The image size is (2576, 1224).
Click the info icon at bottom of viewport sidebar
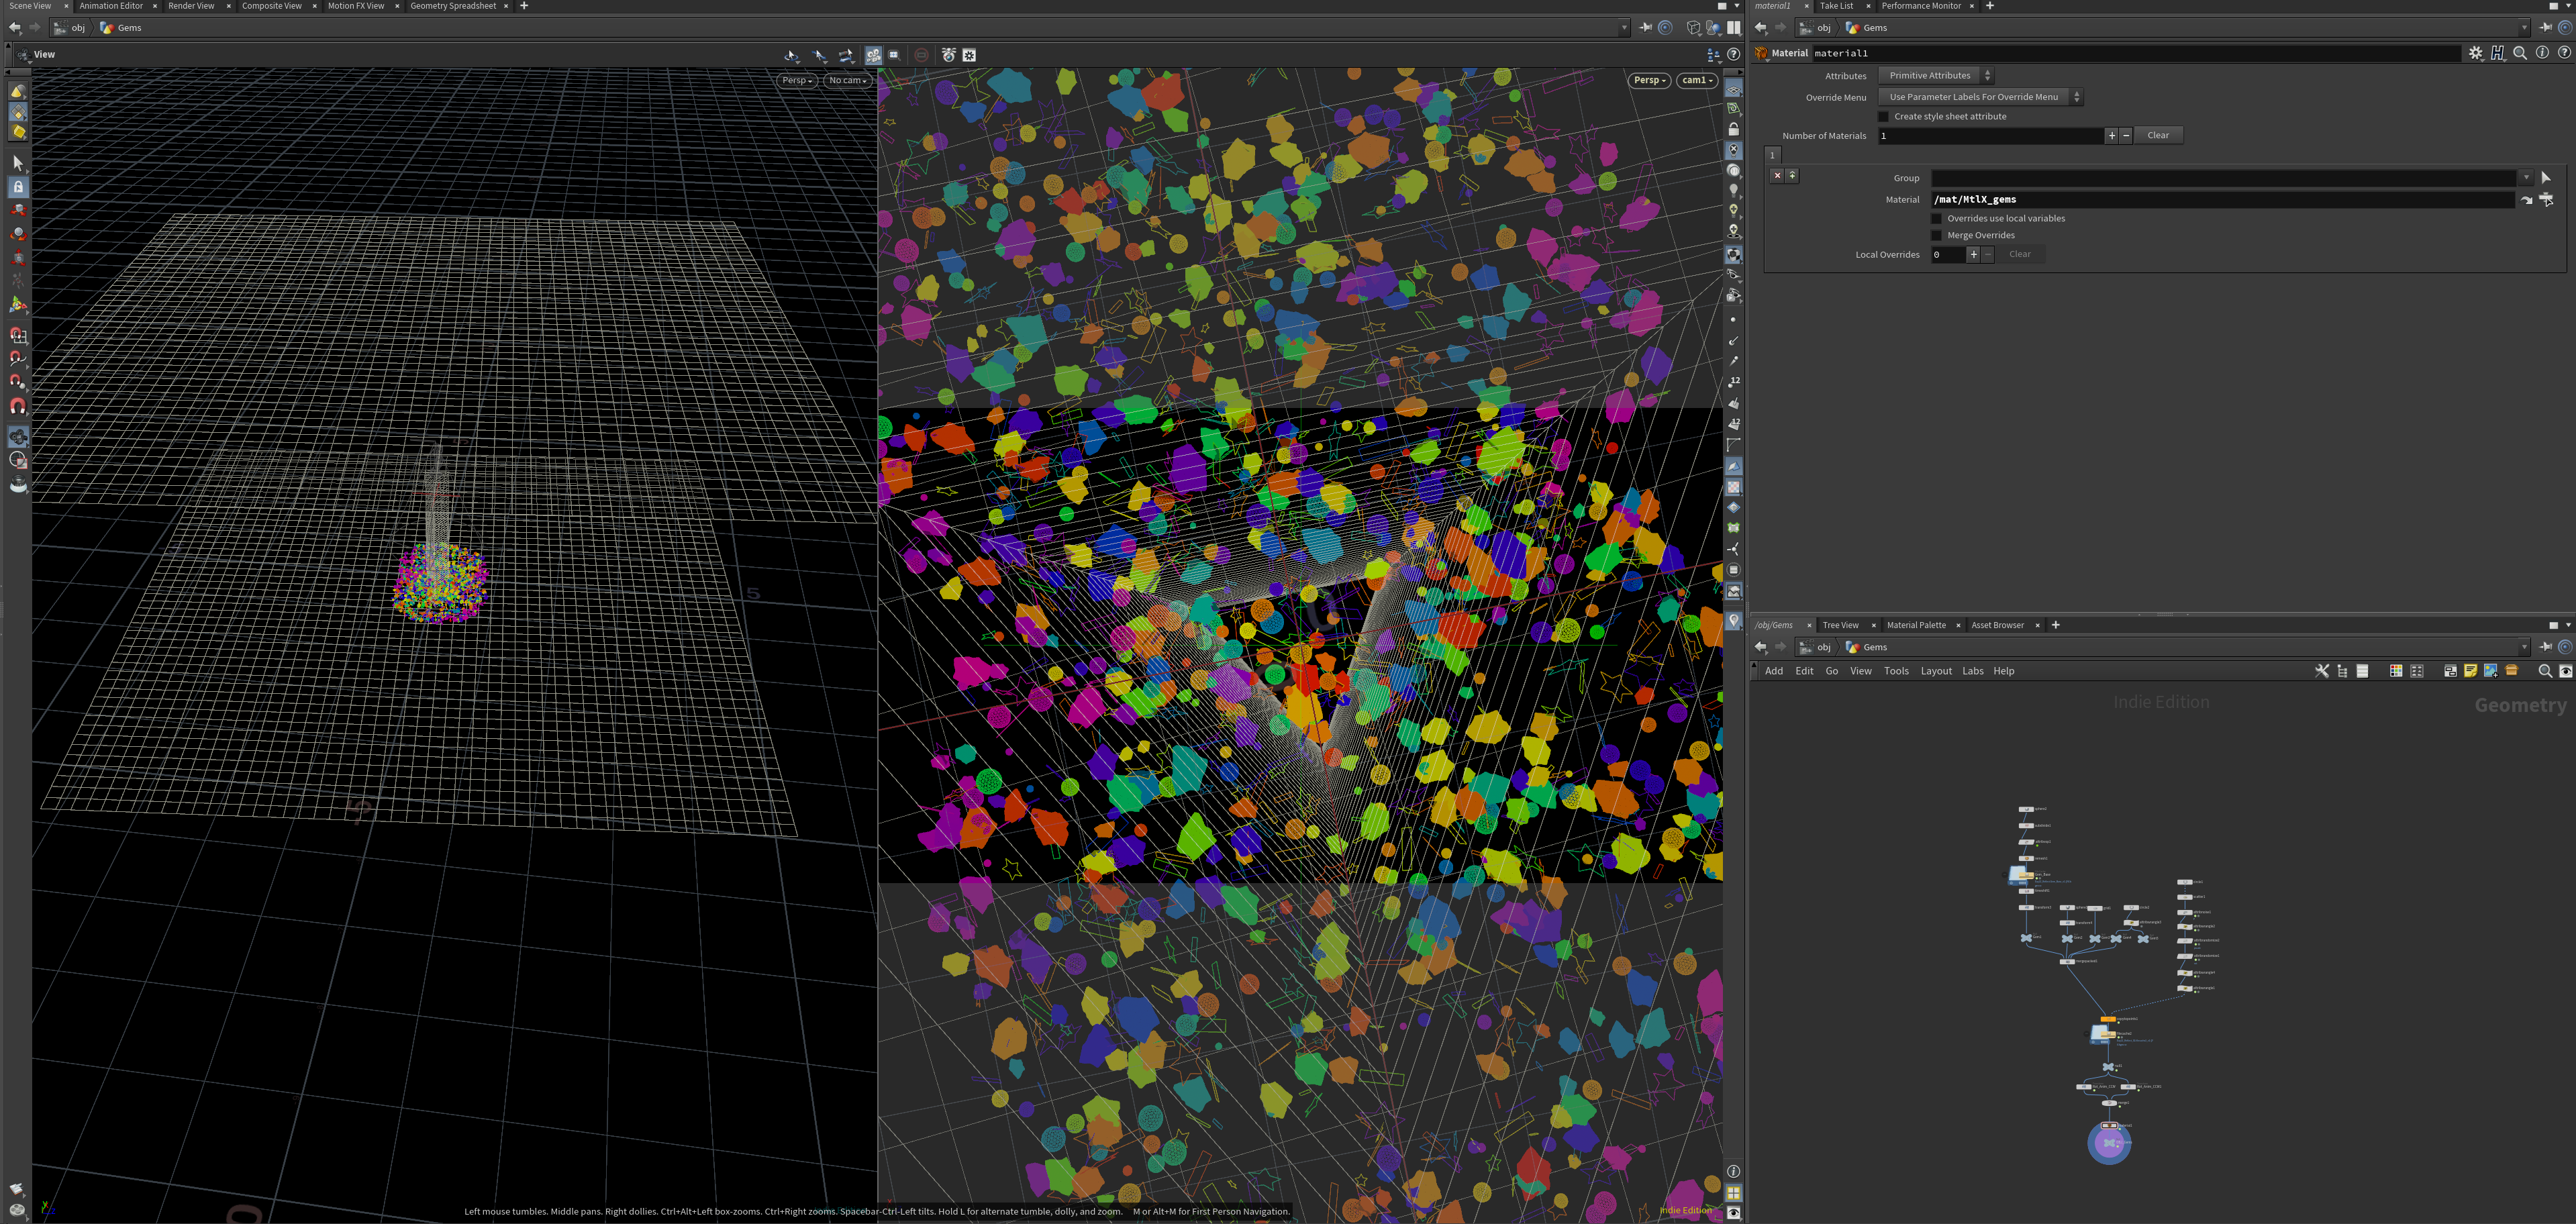(x=1733, y=1171)
